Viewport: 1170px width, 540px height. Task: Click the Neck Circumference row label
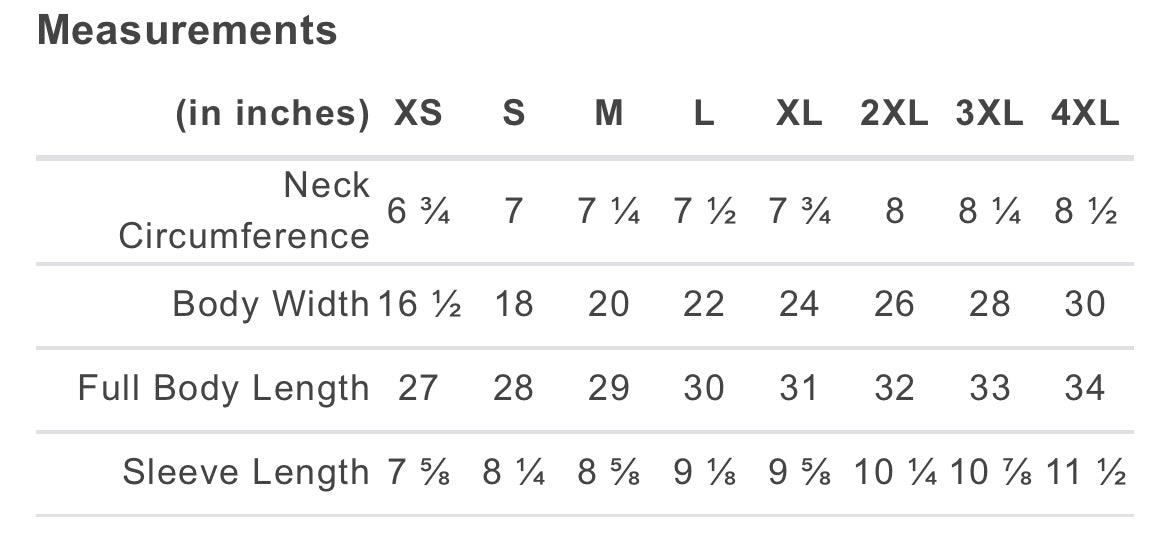click(245, 211)
